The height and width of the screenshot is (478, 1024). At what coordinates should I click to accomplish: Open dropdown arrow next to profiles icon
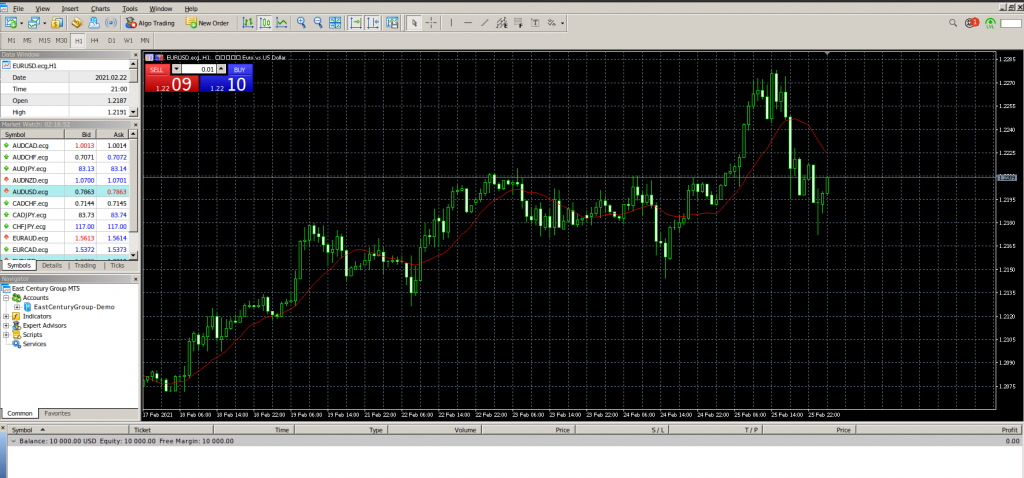[x=44, y=23]
